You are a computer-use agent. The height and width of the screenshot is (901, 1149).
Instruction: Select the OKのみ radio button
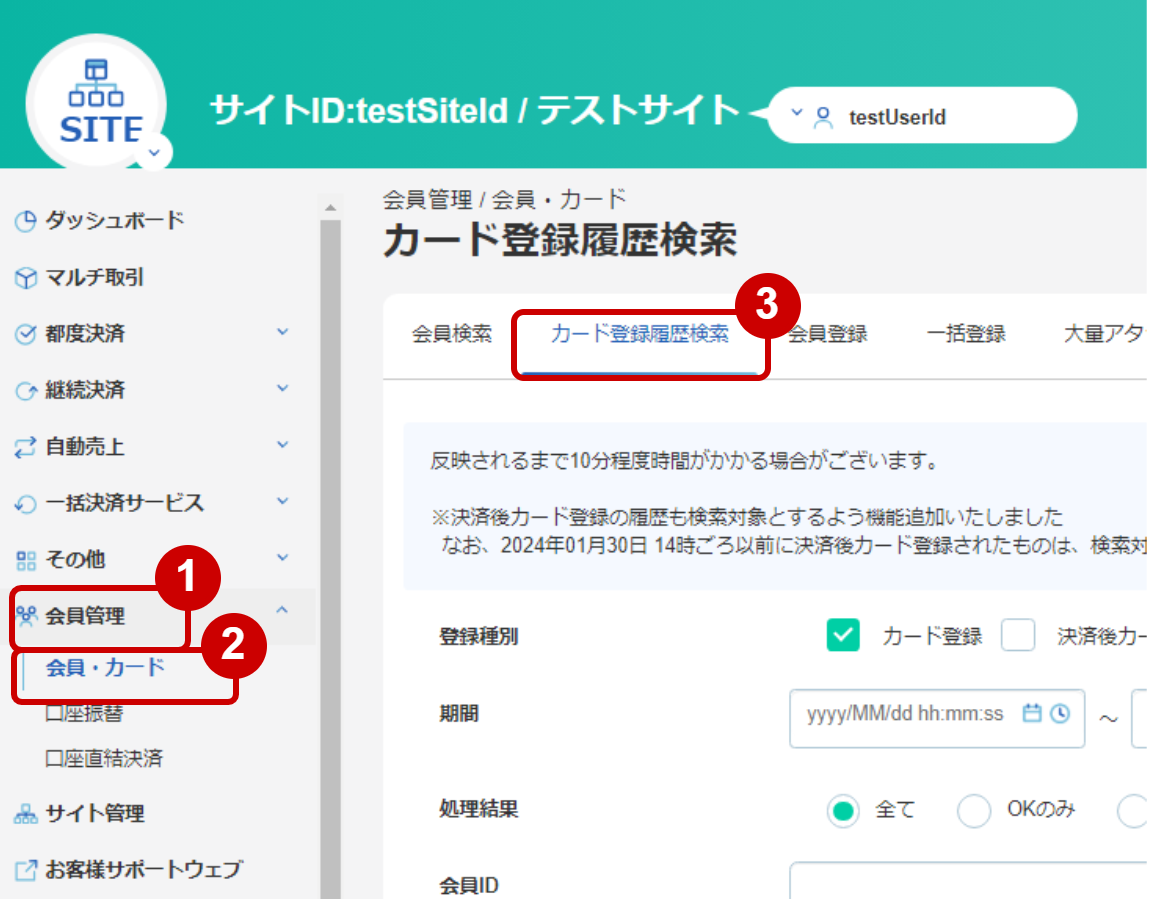tap(973, 811)
